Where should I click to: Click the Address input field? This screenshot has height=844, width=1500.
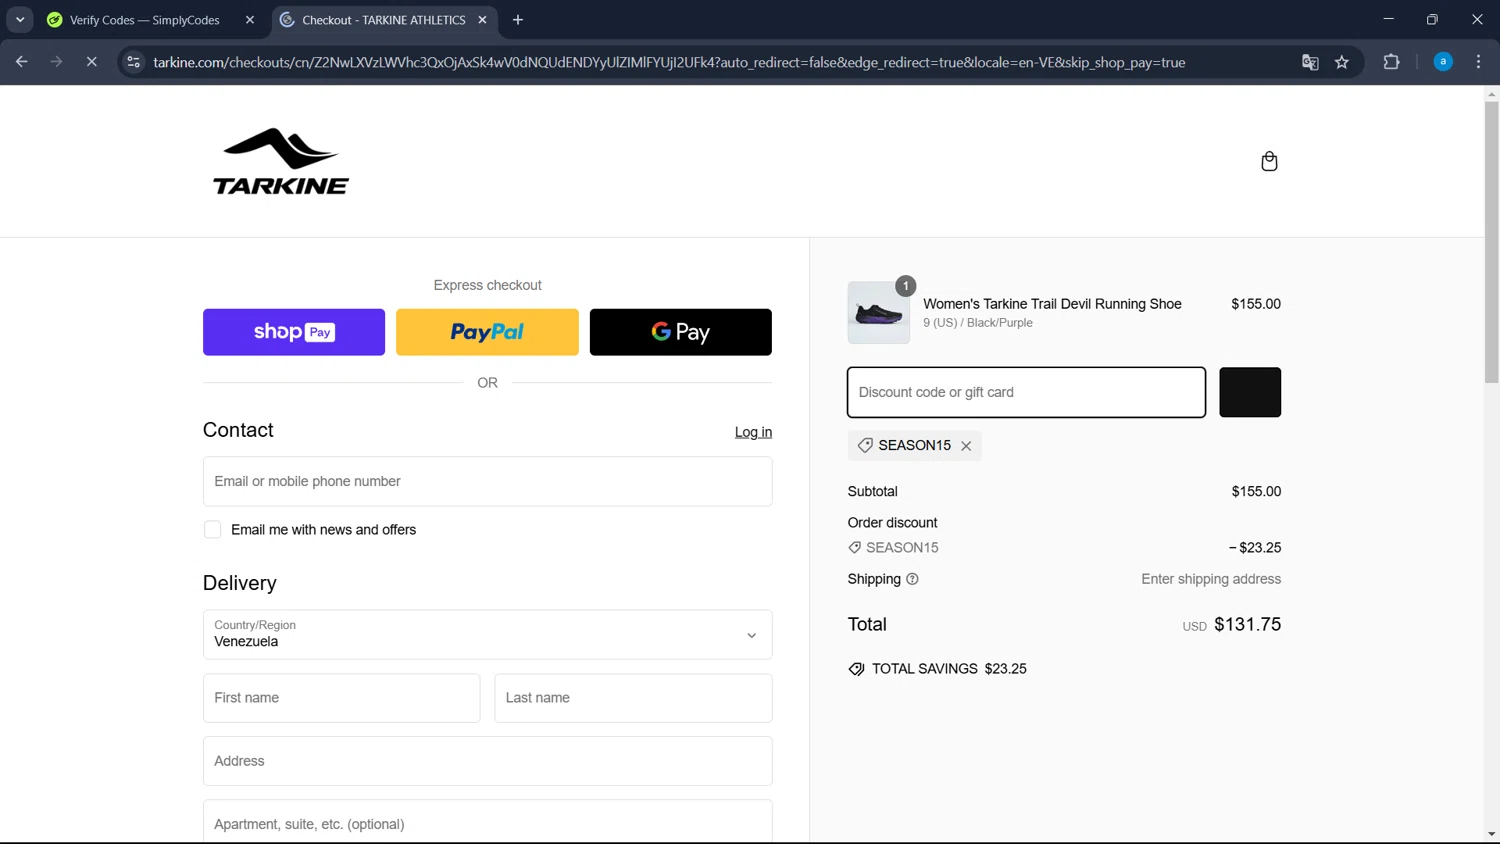[487, 761]
